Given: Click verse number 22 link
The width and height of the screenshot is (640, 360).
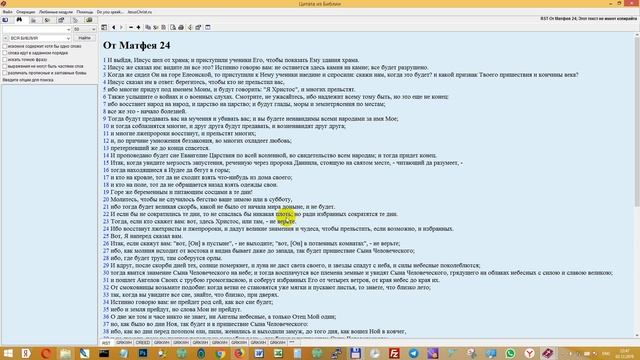Looking at the screenshot, I should pos(106,214).
